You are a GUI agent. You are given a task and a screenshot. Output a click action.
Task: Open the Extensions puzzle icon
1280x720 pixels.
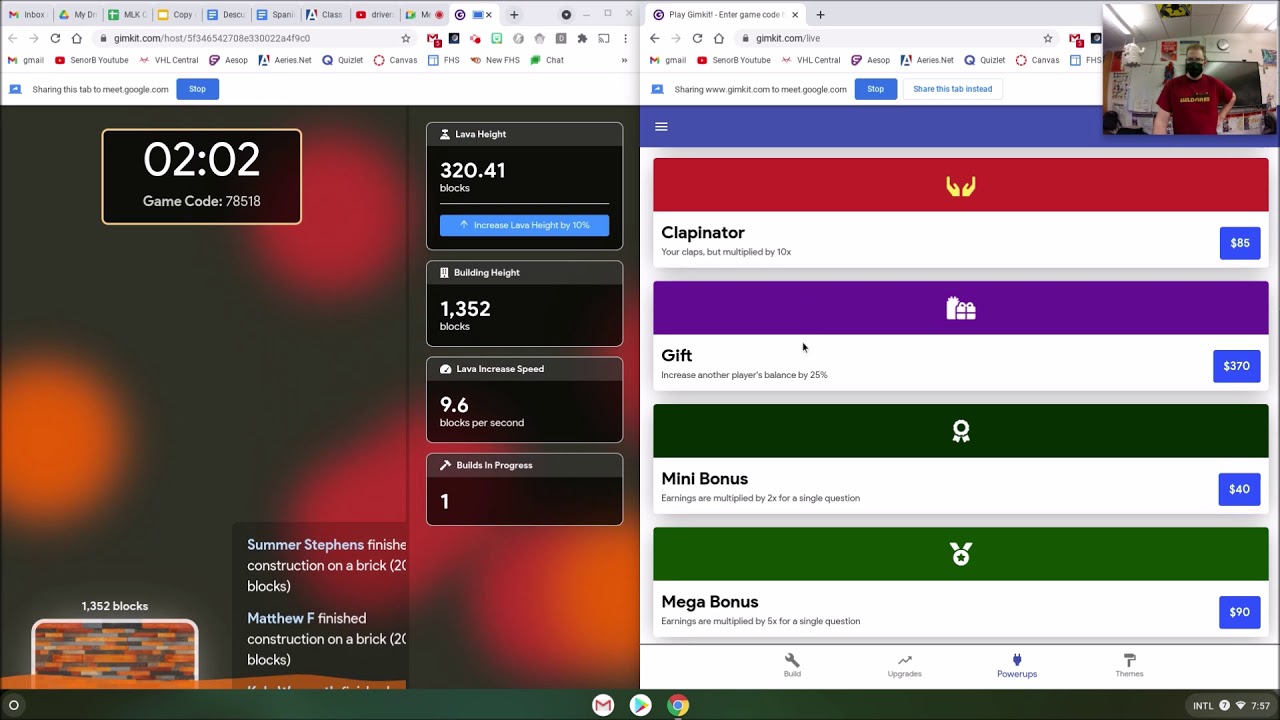point(582,38)
